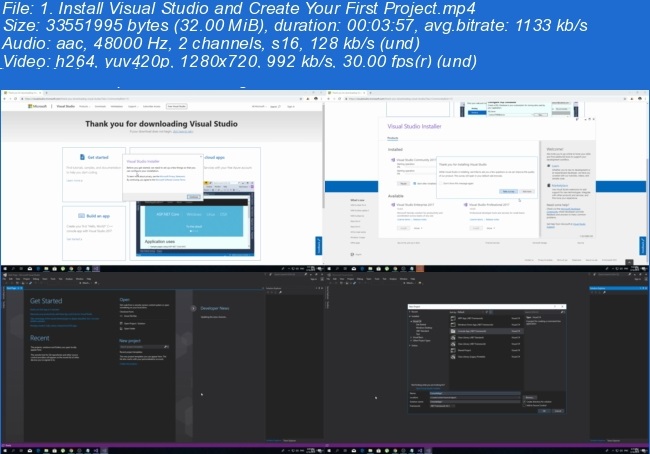Select the ASP.NET Core tab in the carousel screenshot
Viewport: 650px width, 454px height.
pyautogui.click(x=168, y=214)
